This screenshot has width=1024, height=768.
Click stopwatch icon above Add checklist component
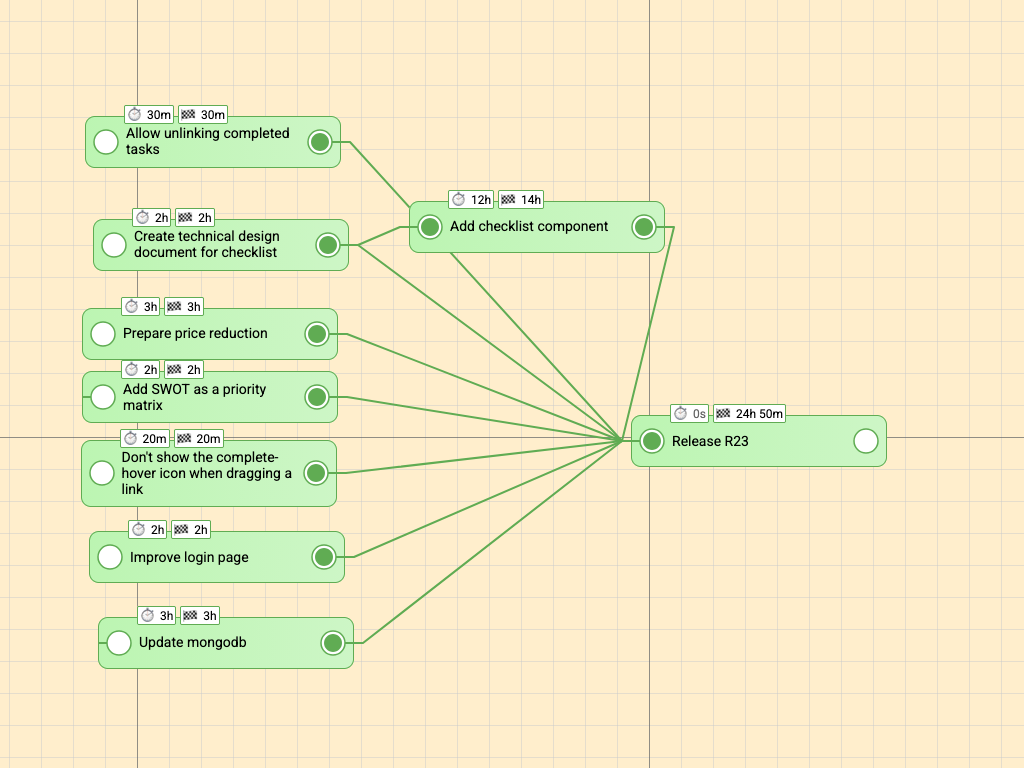pos(458,200)
